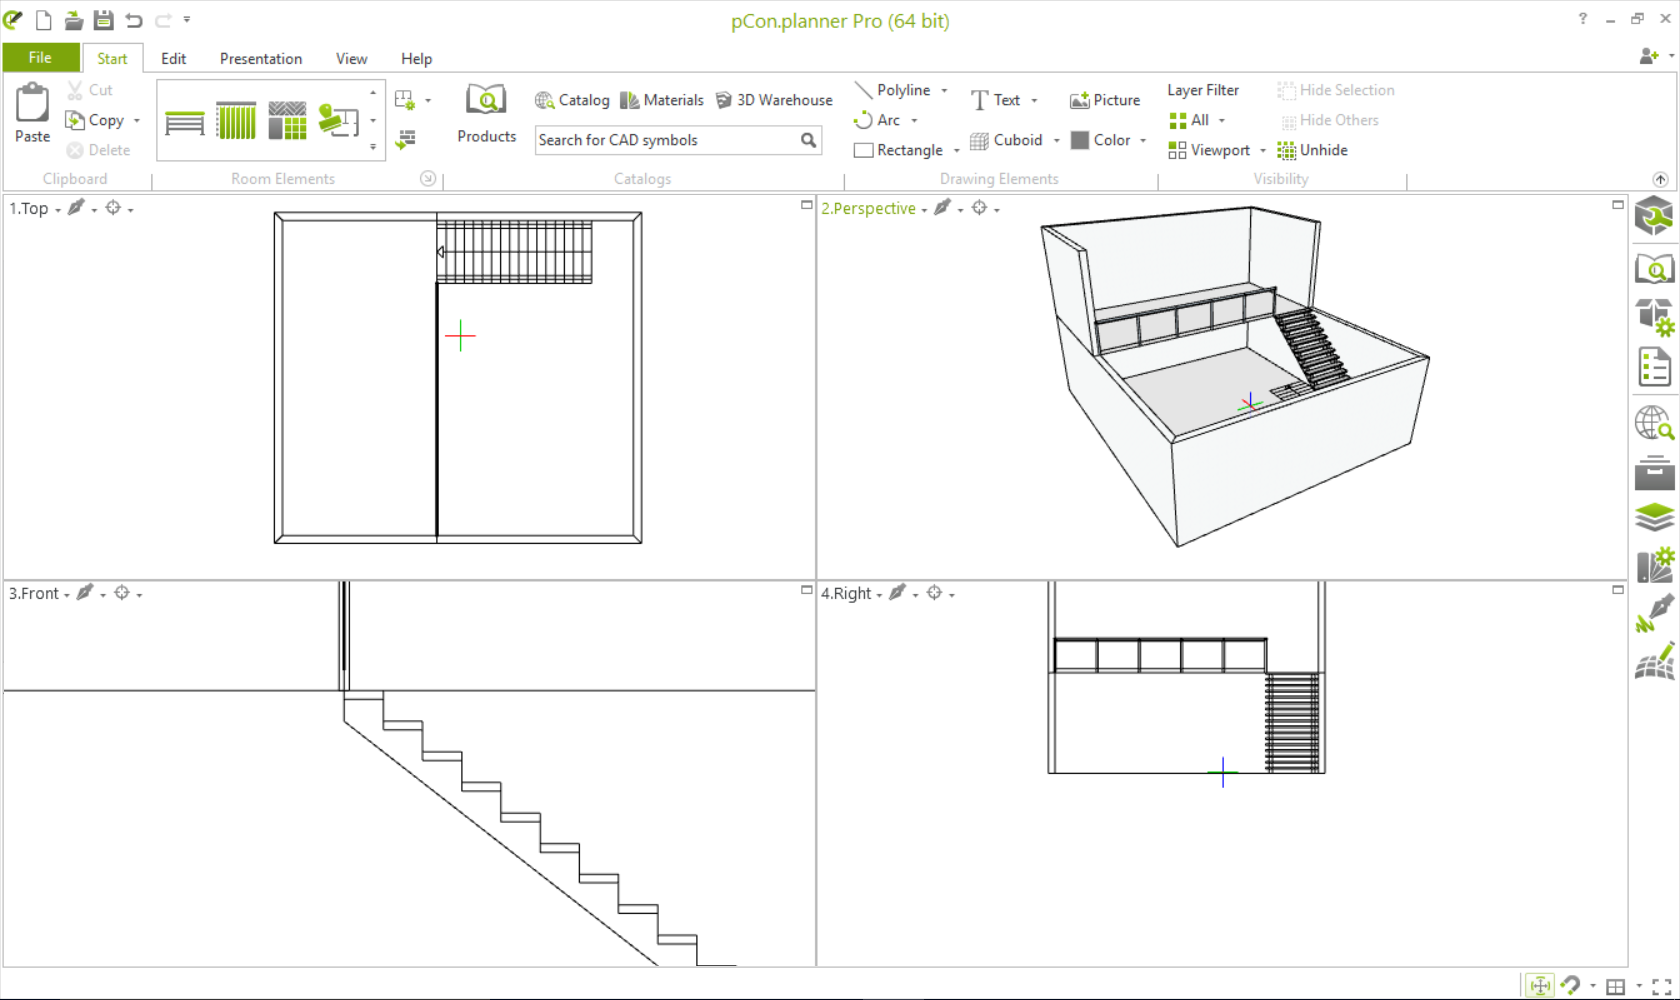Click the Search for CAD symbols field
The width and height of the screenshot is (1680, 1000).
[665, 140]
